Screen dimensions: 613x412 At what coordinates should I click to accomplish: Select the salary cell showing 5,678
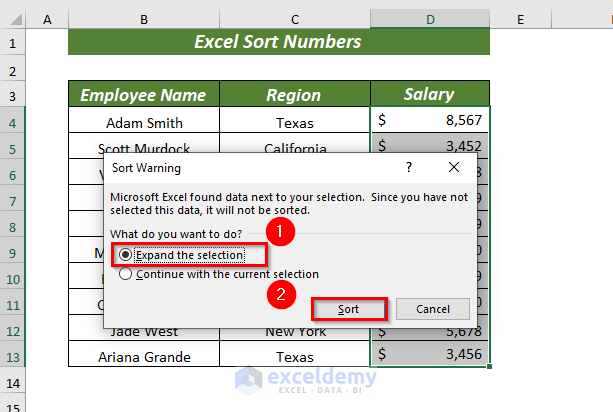pyautogui.click(x=430, y=333)
